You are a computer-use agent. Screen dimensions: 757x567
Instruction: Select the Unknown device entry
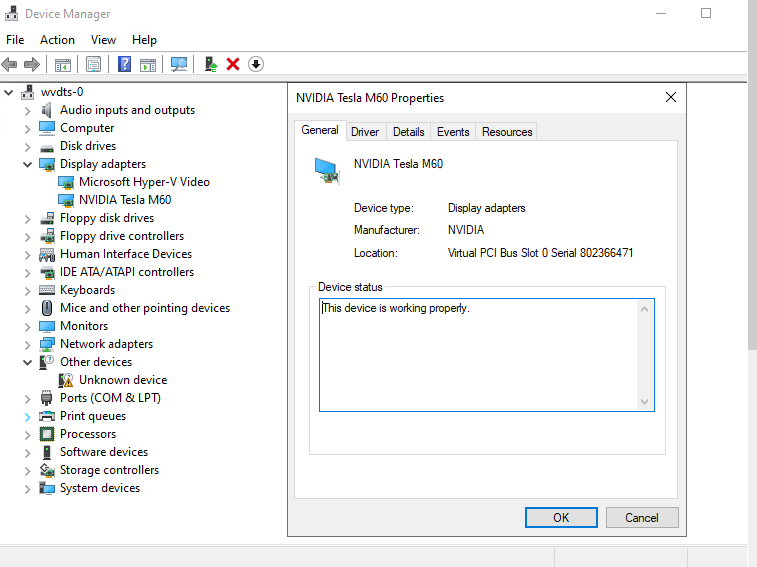123,380
